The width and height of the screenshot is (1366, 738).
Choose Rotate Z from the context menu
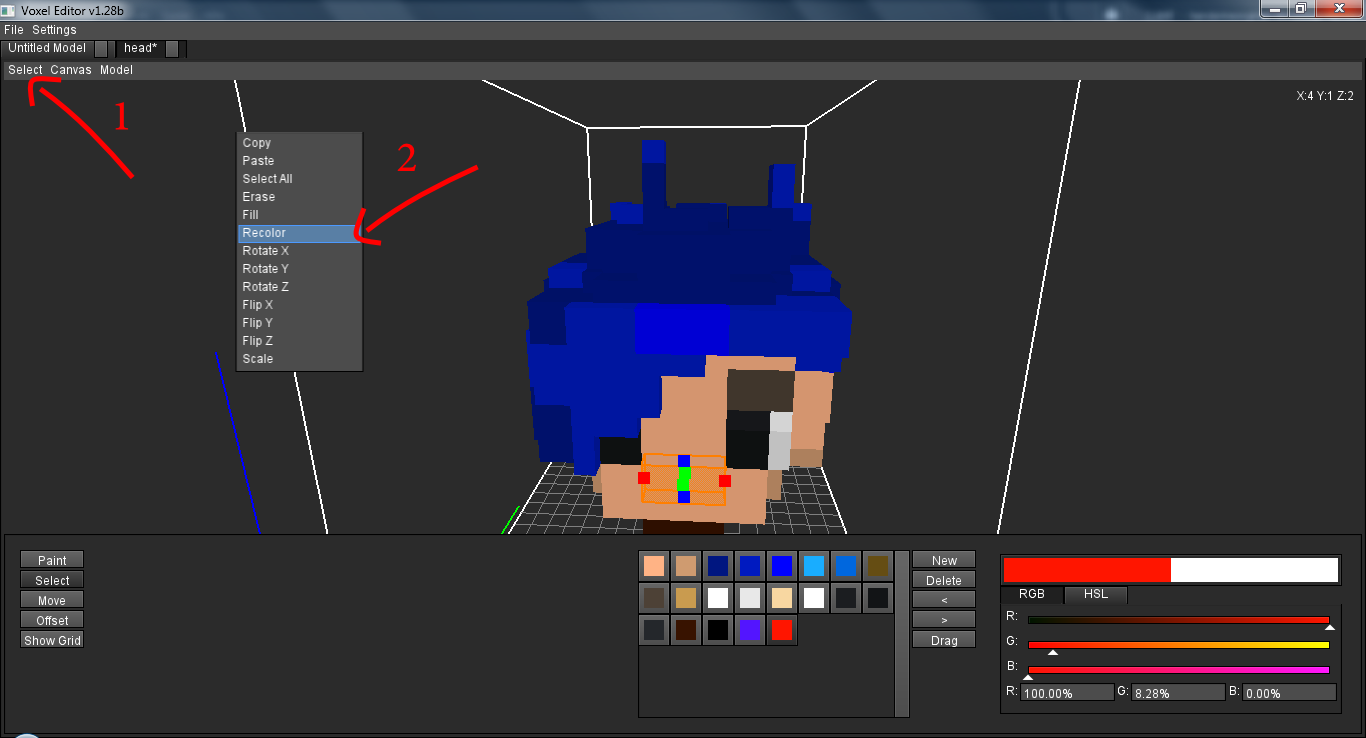click(x=299, y=287)
